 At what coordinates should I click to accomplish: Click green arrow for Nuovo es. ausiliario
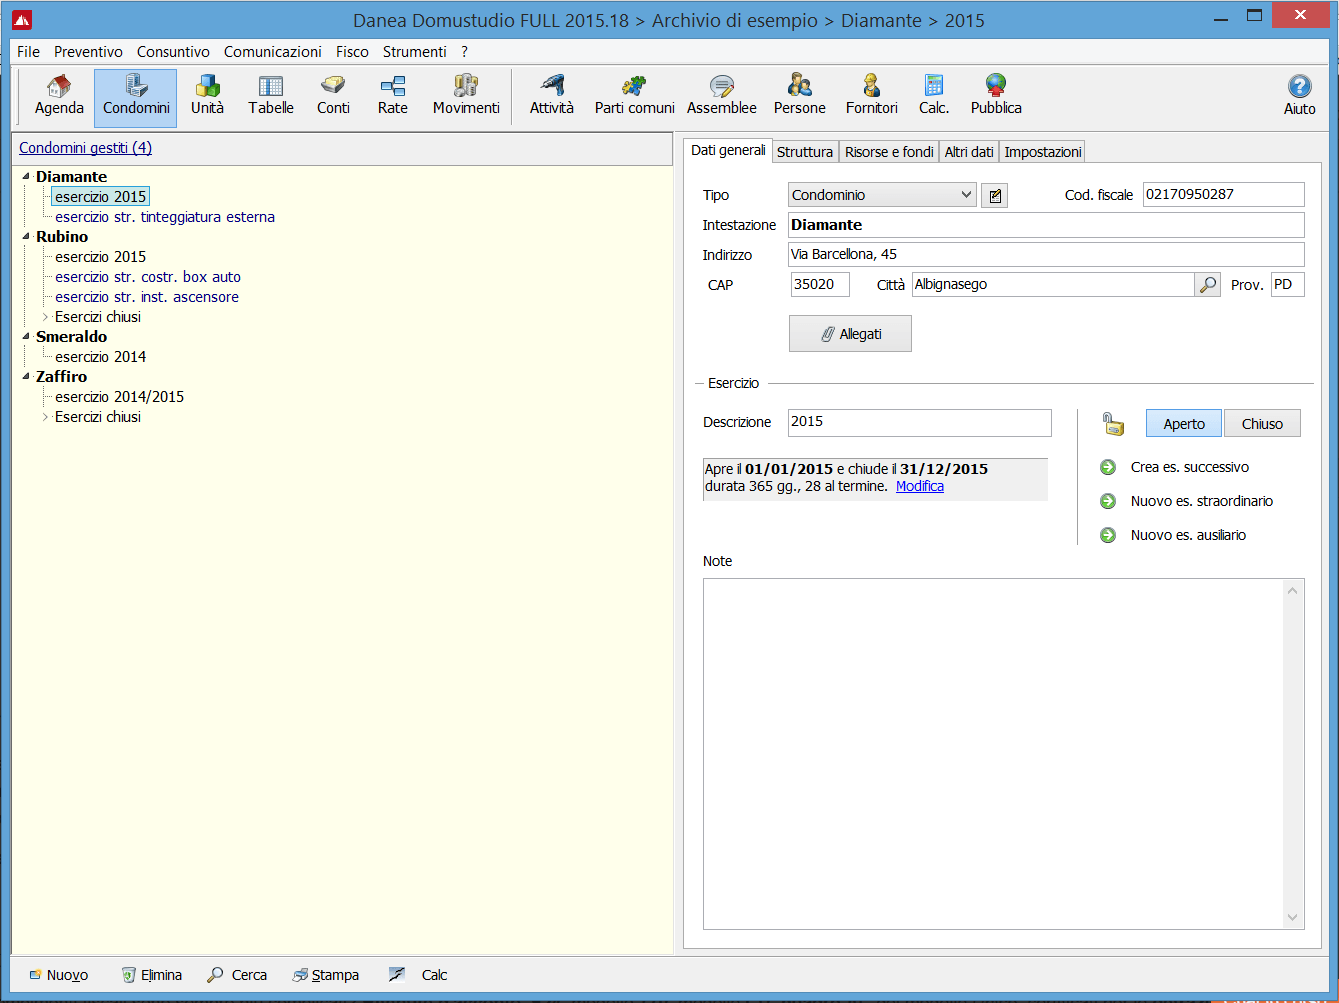(1108, 535)
